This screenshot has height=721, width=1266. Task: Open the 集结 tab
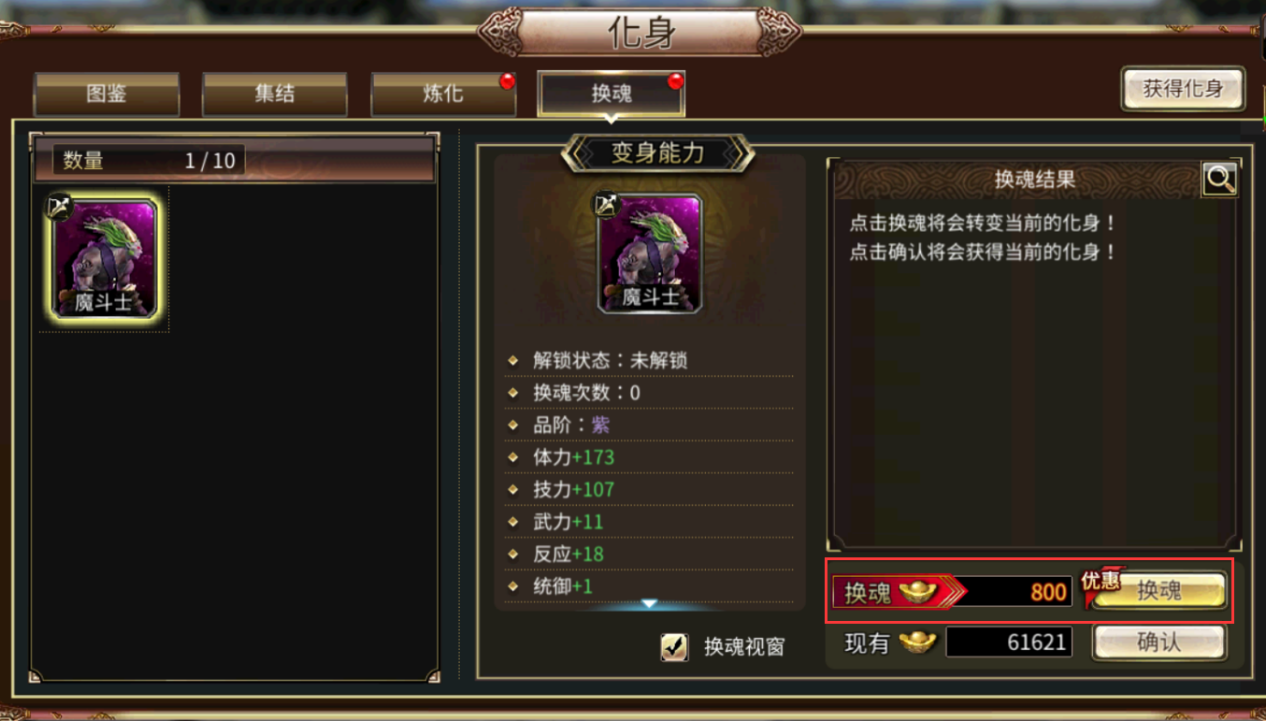point(275,94)
